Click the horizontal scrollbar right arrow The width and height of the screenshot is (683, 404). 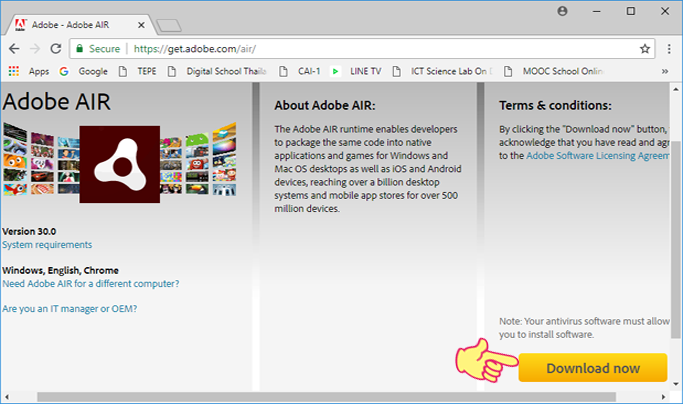(x=663, y=397)
